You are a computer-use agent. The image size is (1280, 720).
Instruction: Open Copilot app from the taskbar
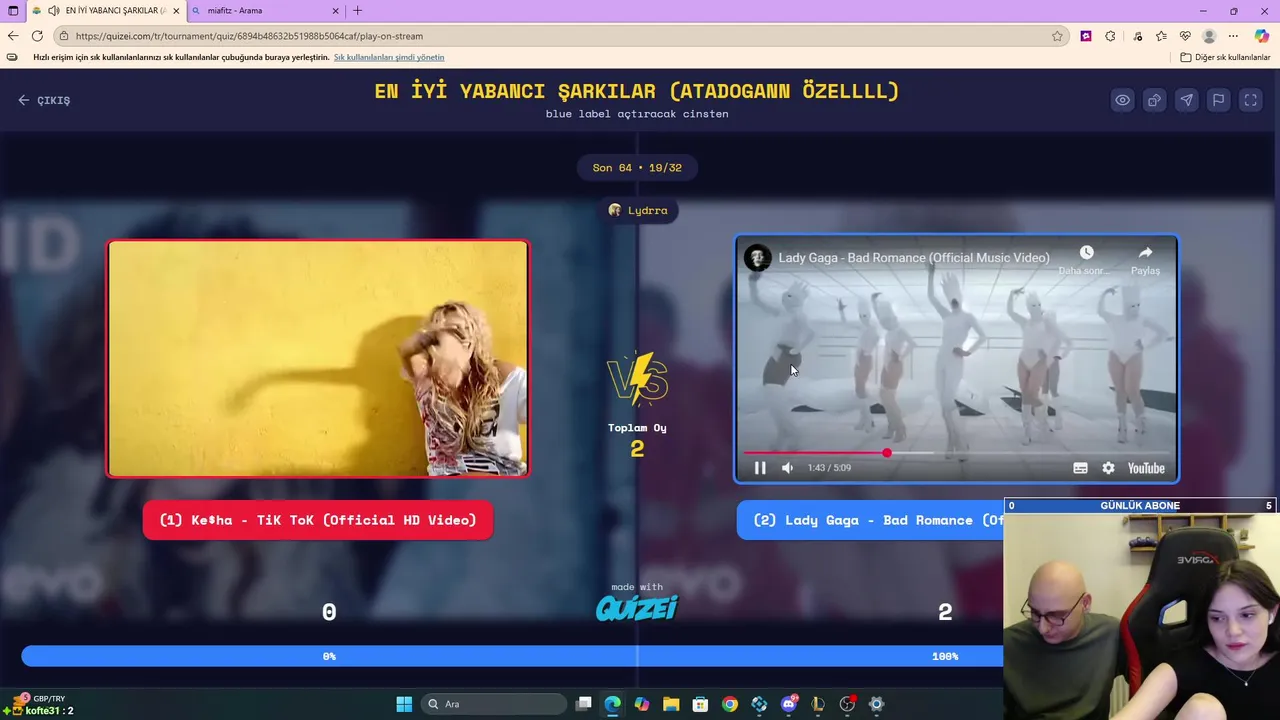click(641, 704)
